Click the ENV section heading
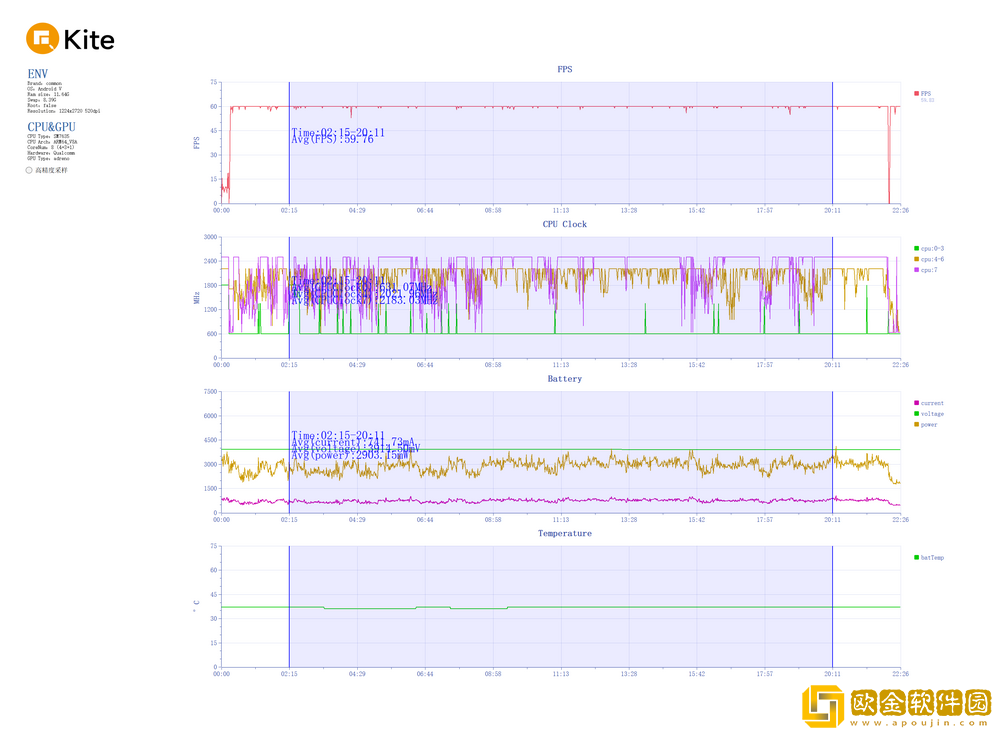This screenshot has width=1000, height=732. (38, 74)
